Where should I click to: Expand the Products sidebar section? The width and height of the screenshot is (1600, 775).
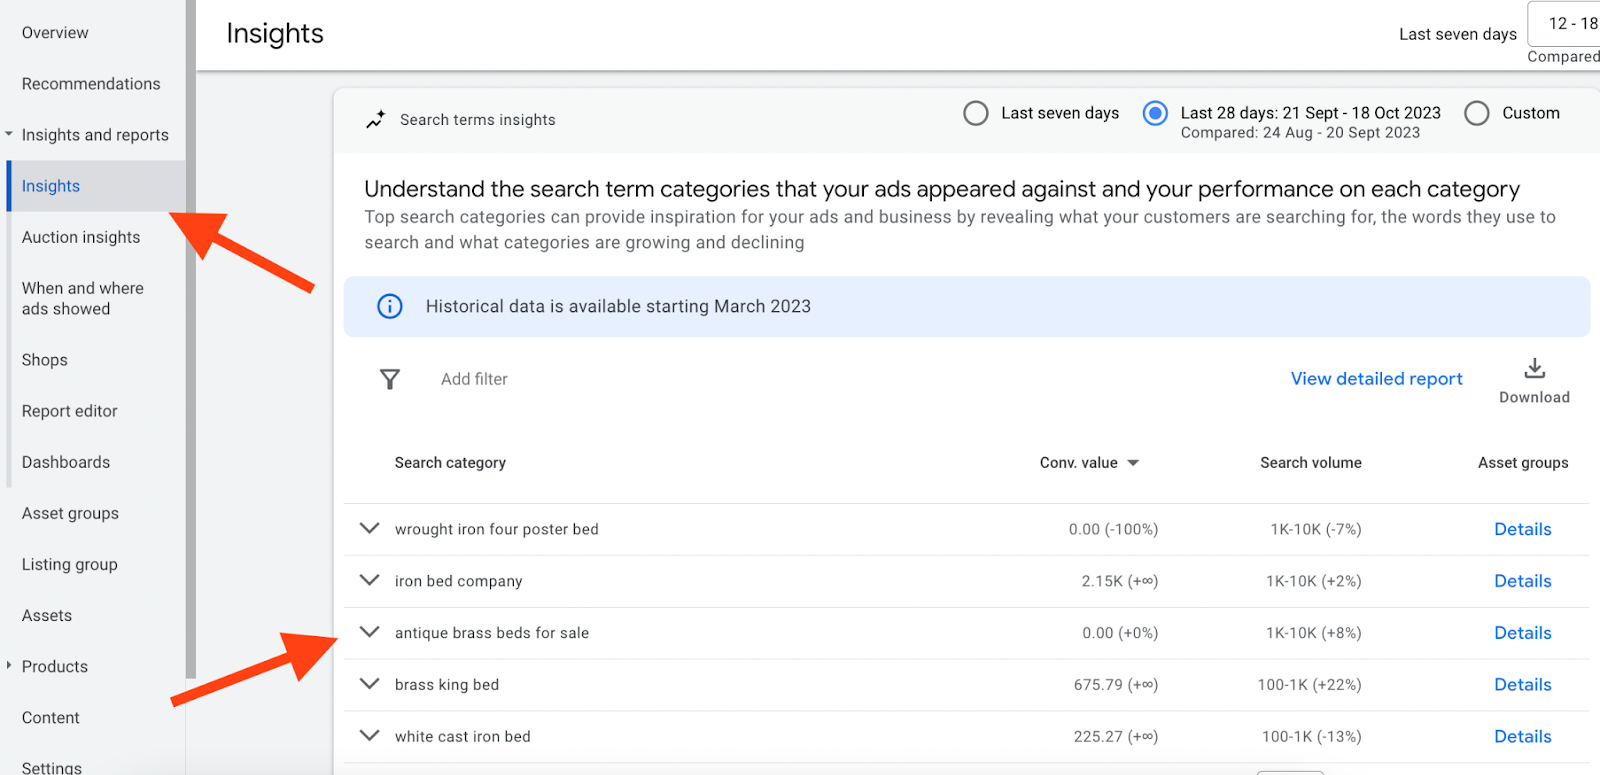(9, 666)
